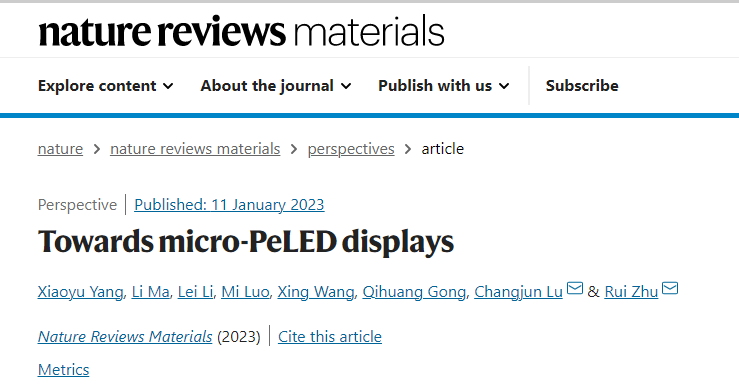Image resolution: width=739 pixels, height=388 pixels.
Task: Click the Subscribe menu item
Action: pos(582,86)
